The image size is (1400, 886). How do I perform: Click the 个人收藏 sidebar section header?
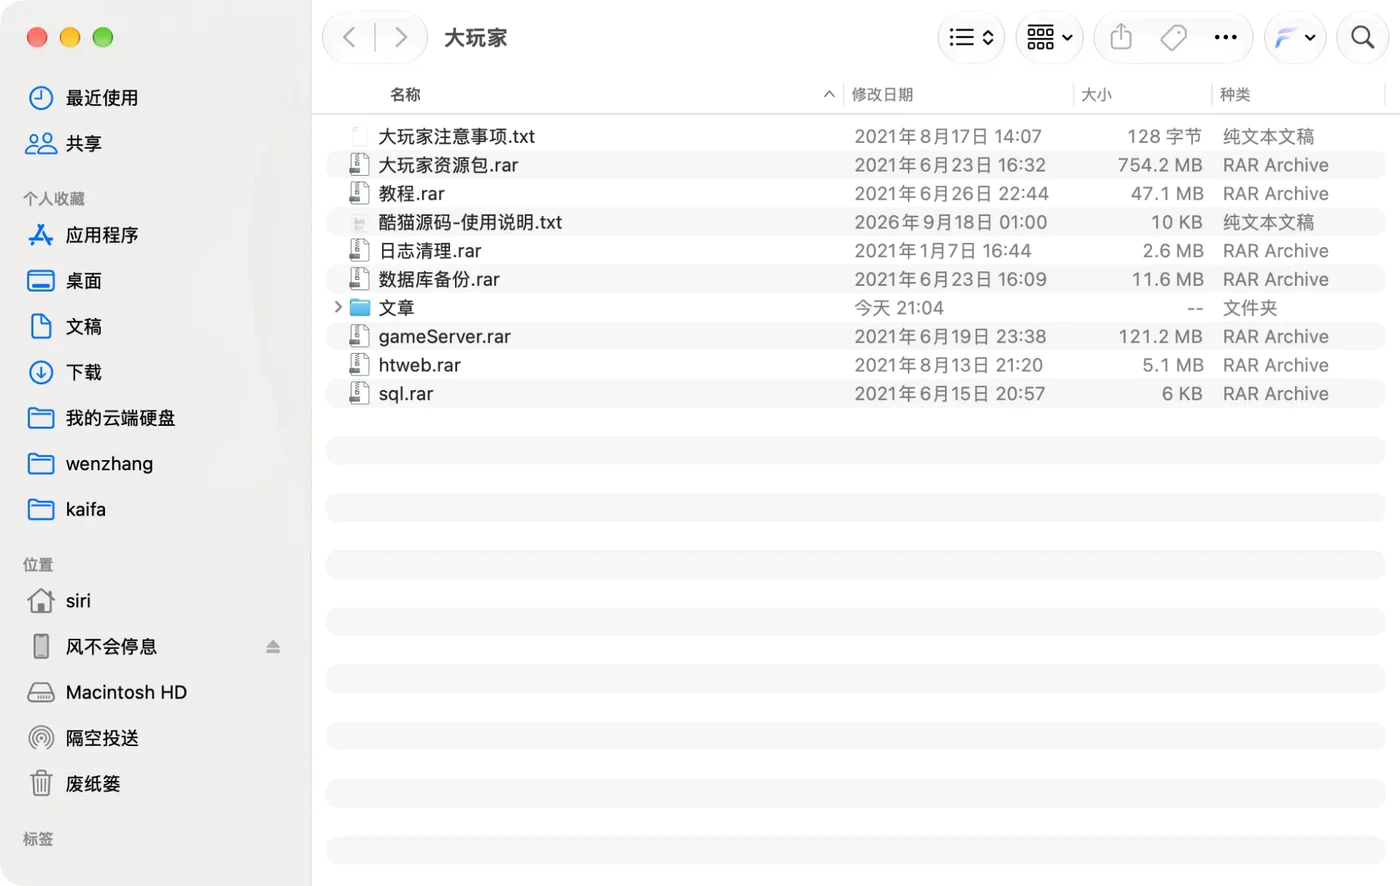tap(54, 199)
